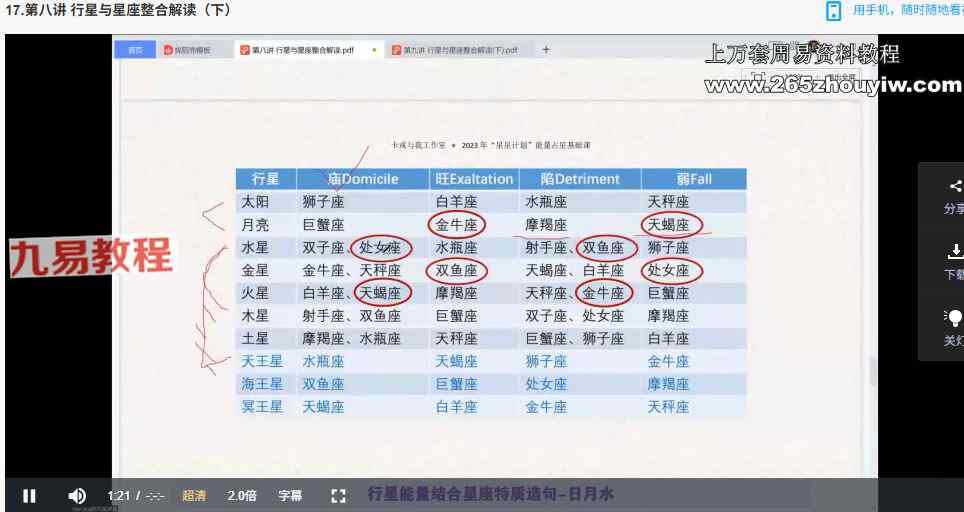Open the 超清 quality selector

[x=194, y=495]
